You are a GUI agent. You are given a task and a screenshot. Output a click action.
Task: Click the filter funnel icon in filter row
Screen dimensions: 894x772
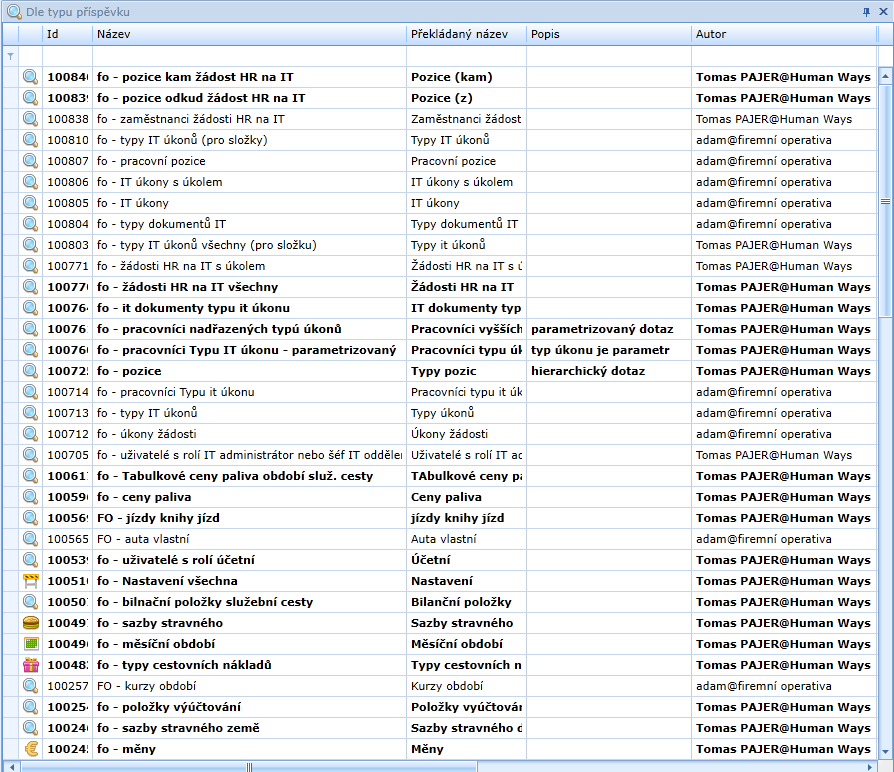click(x=11, y=56)
